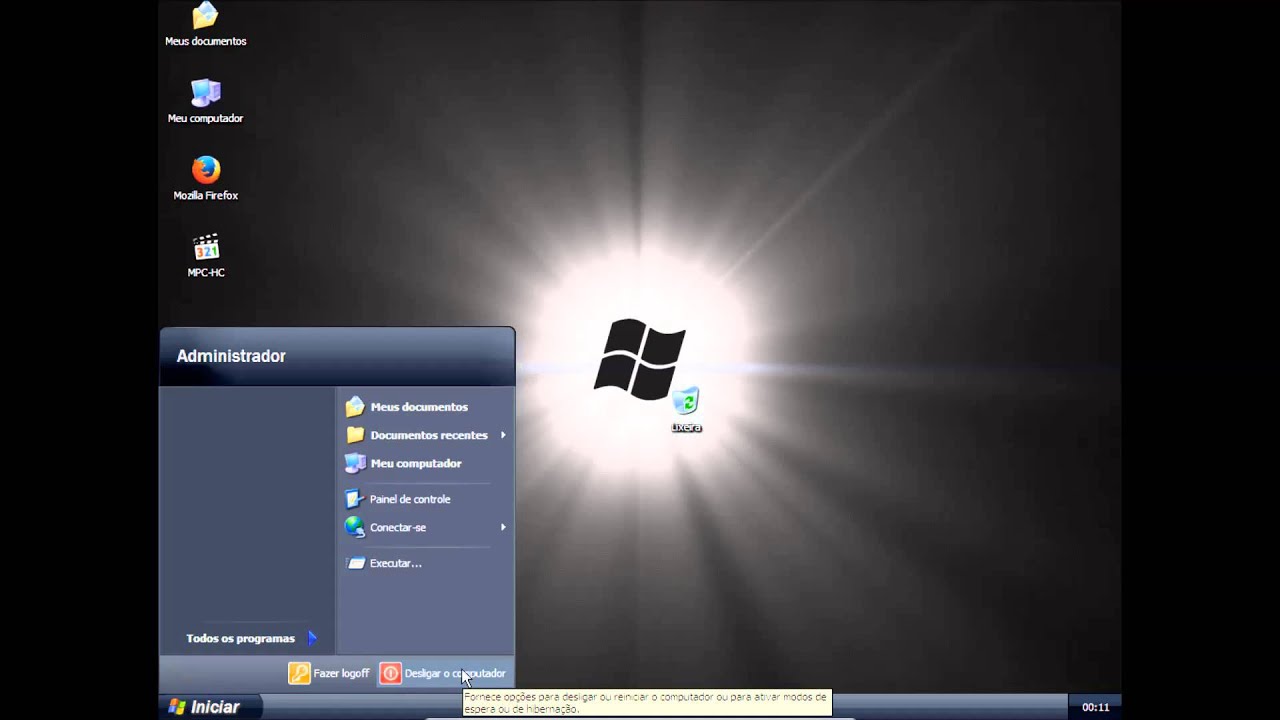Screen dimensions: 1280x720
Task: Expand the Conectar-se submenu arrow
Action: pyautogui.click(x=503, y=527)
